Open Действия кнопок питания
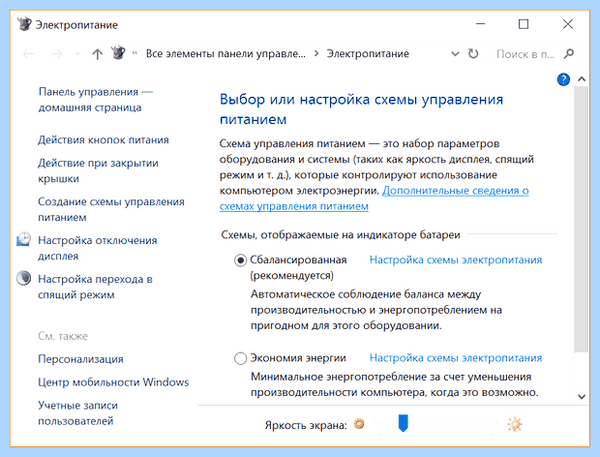Viewport: 600px width, 457px height. pyautogui.click(x=103, y=140)
